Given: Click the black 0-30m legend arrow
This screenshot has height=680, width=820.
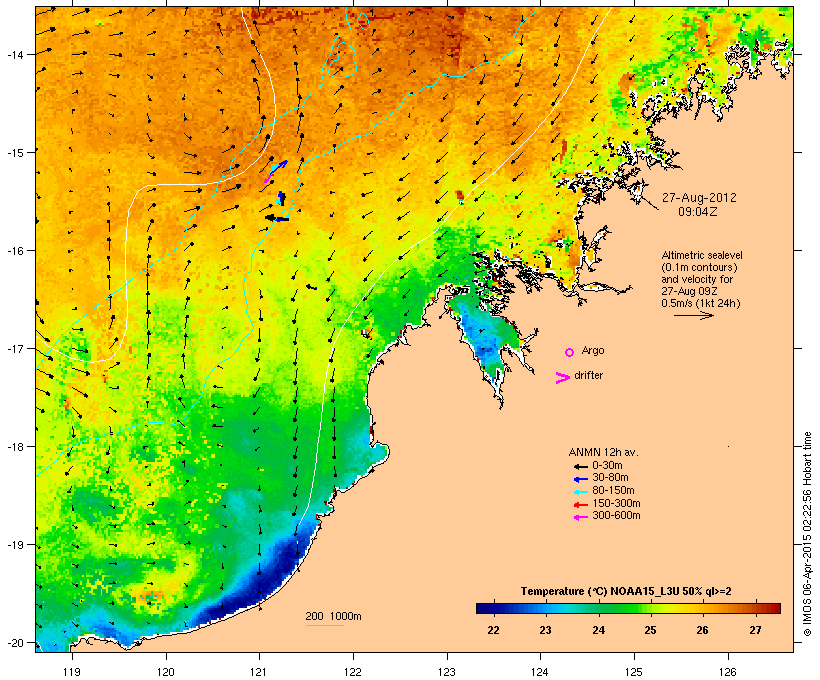Looking at the screenshot, I should [x=580, y=466].
